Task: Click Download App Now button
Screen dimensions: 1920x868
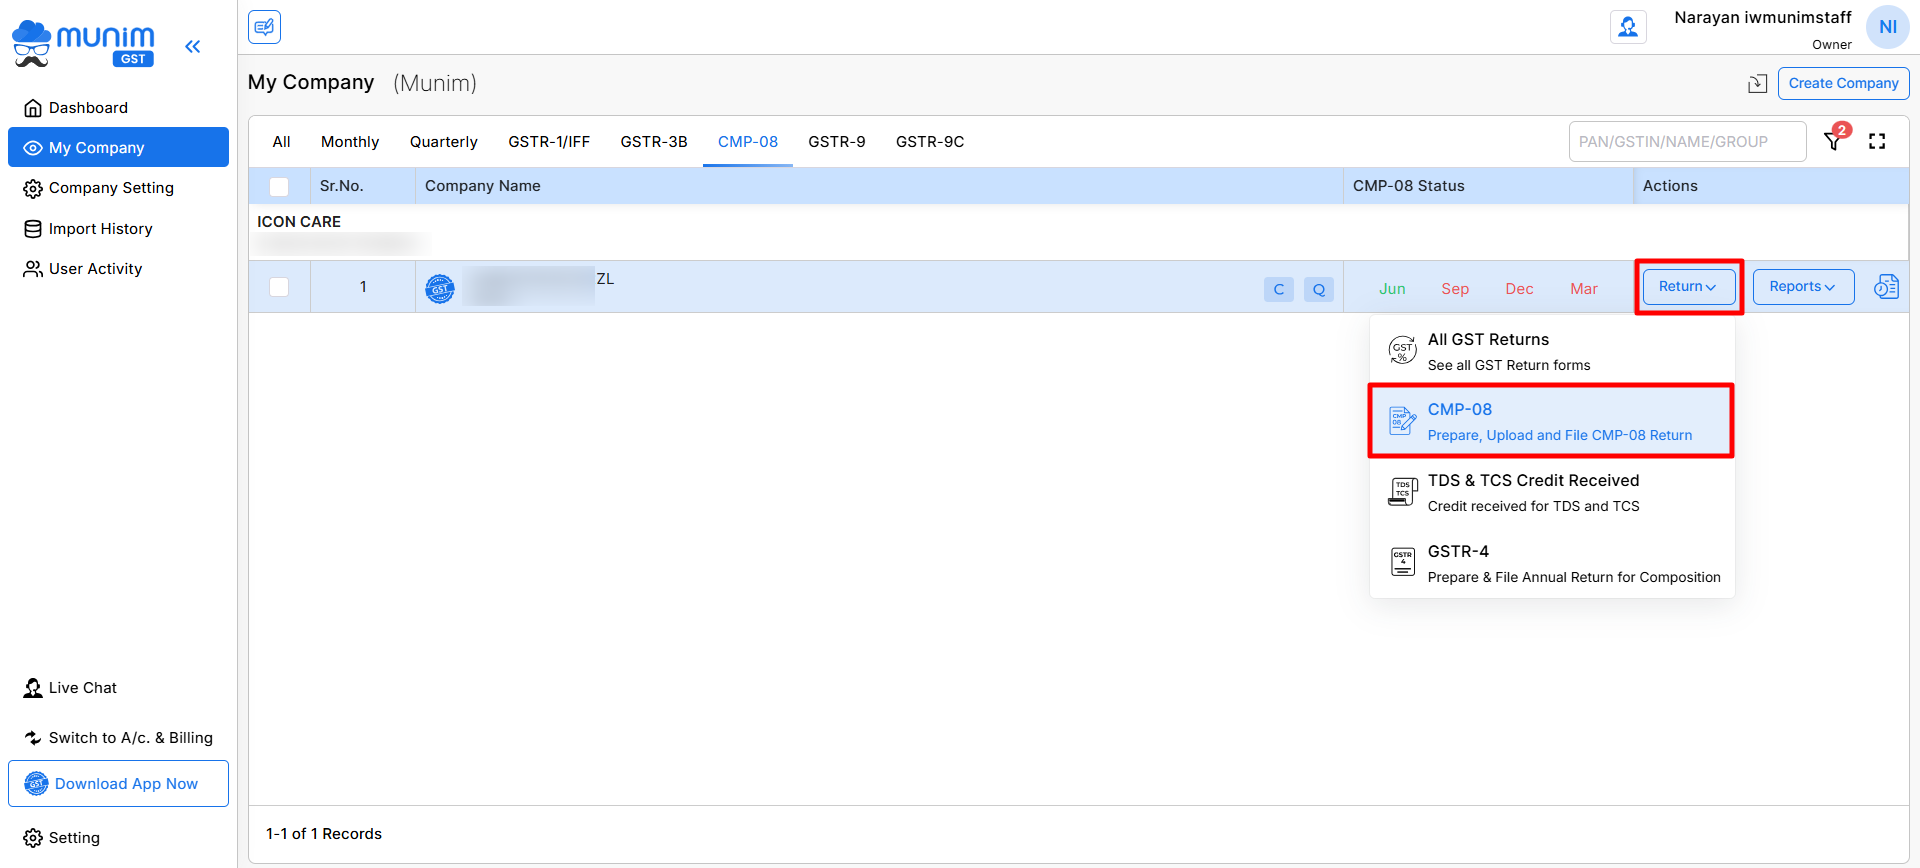Action: (118, 784)
